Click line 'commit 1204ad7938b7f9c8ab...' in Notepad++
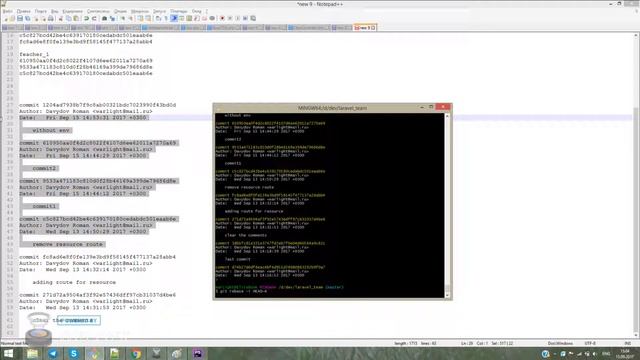This screenshot has width=640, height=360. pos(98,105)
